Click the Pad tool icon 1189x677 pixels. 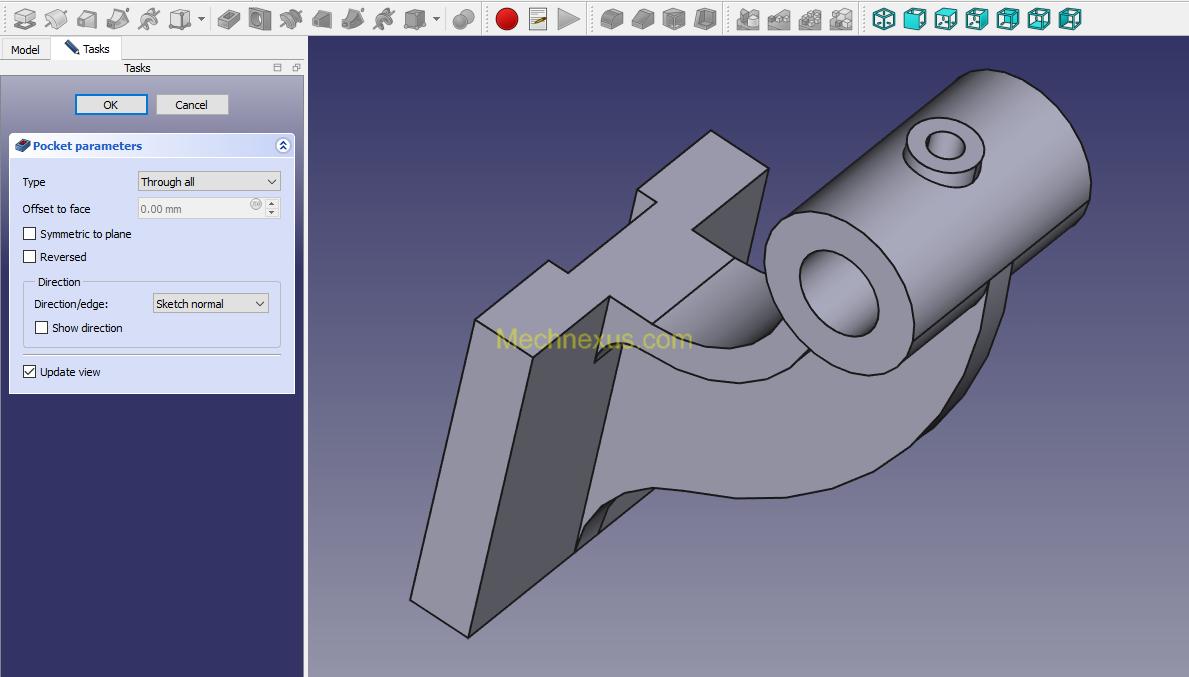[24, 19]
